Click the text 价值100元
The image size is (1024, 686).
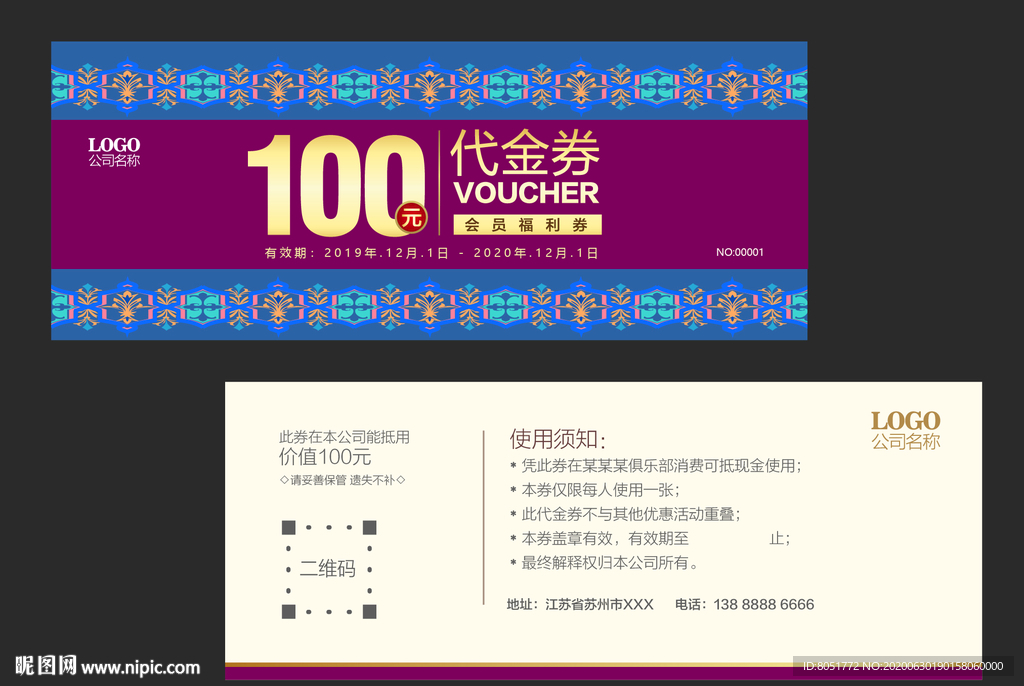tap(325, 457)
